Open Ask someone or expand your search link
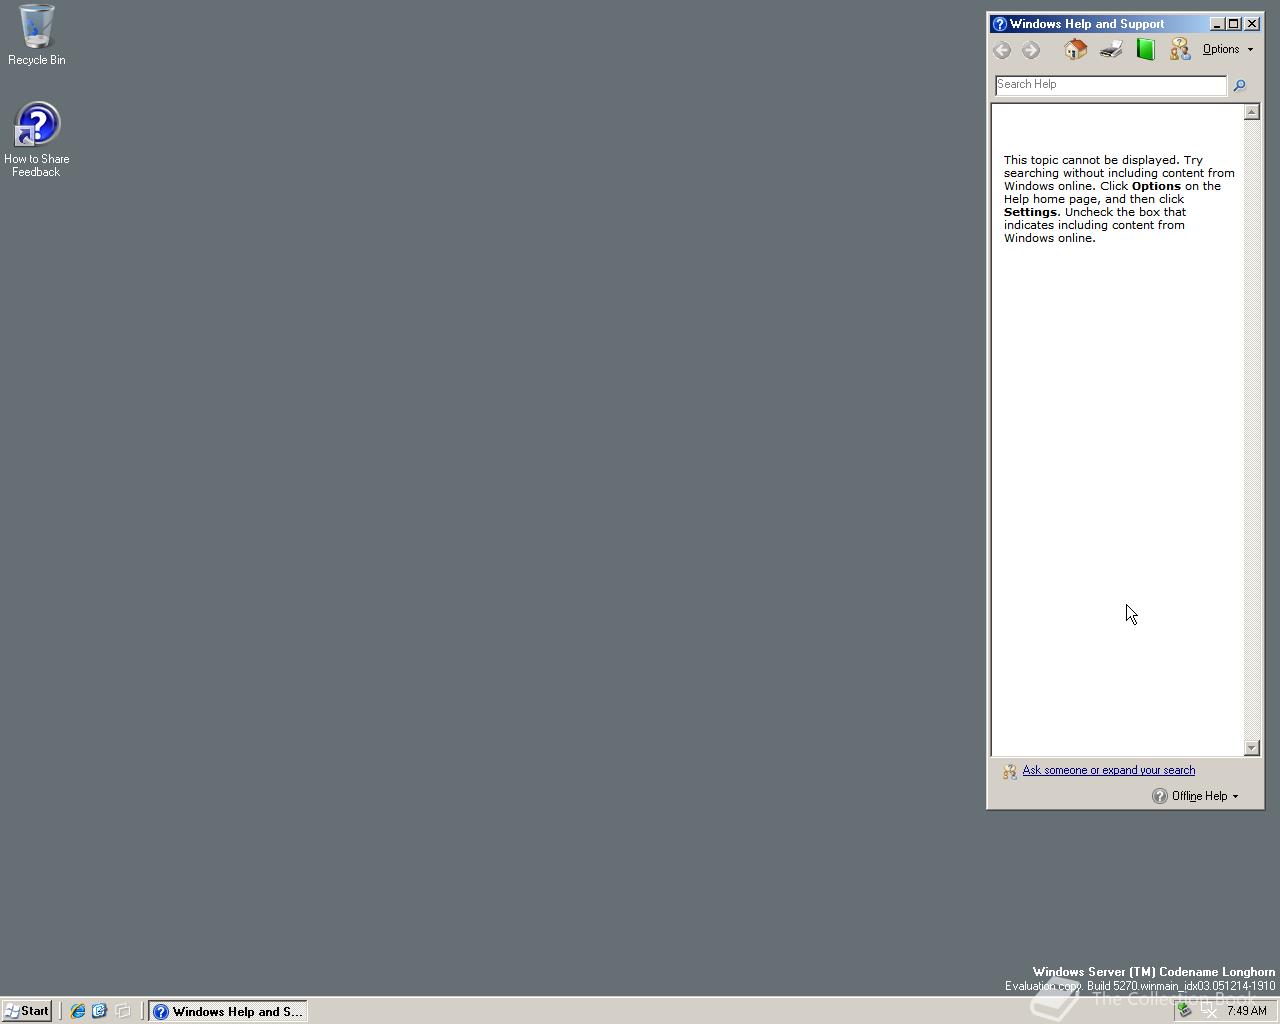Viewport: 1280px width, 1024px height. (x=1108, y=770)
